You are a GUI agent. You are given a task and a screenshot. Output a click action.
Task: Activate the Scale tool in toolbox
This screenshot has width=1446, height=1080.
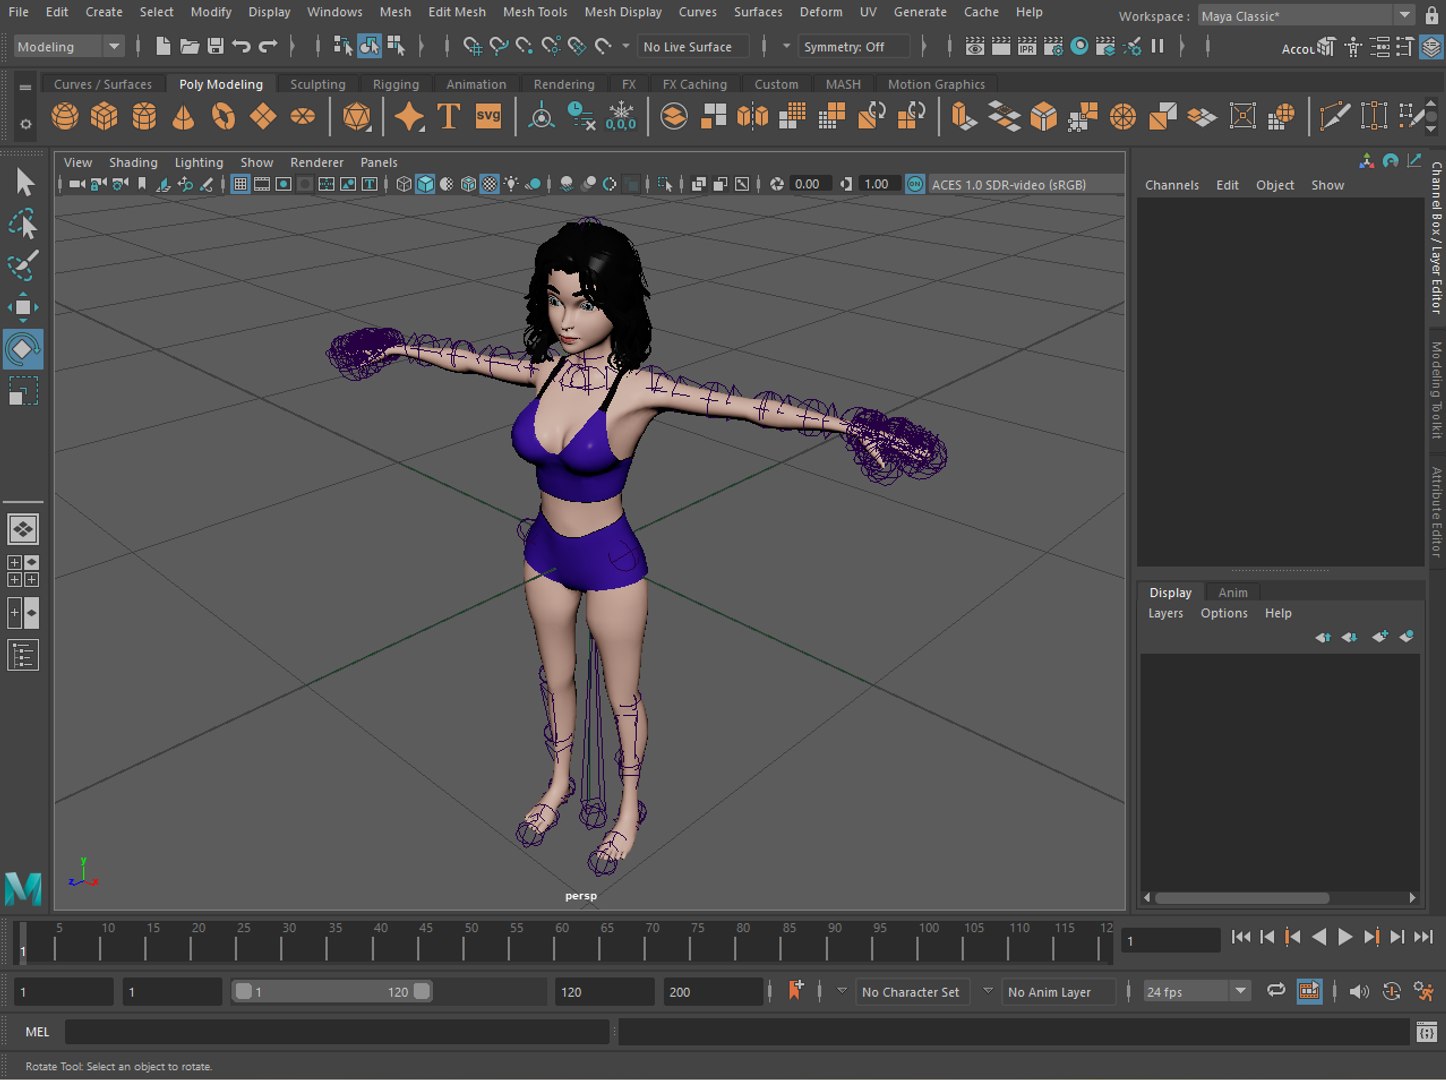[23, 390]
